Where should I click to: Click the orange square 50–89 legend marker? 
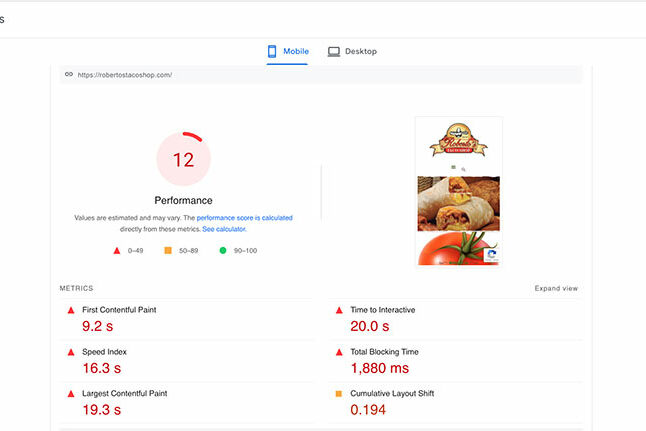point(169,251)
